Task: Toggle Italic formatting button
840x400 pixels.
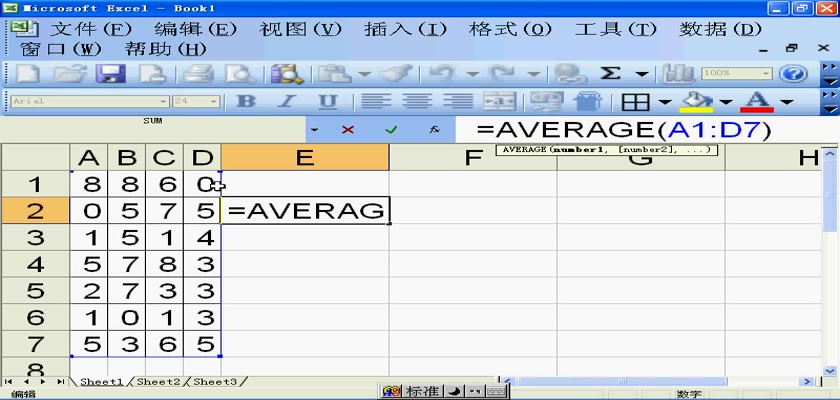Action: click(x=286, y=102)
